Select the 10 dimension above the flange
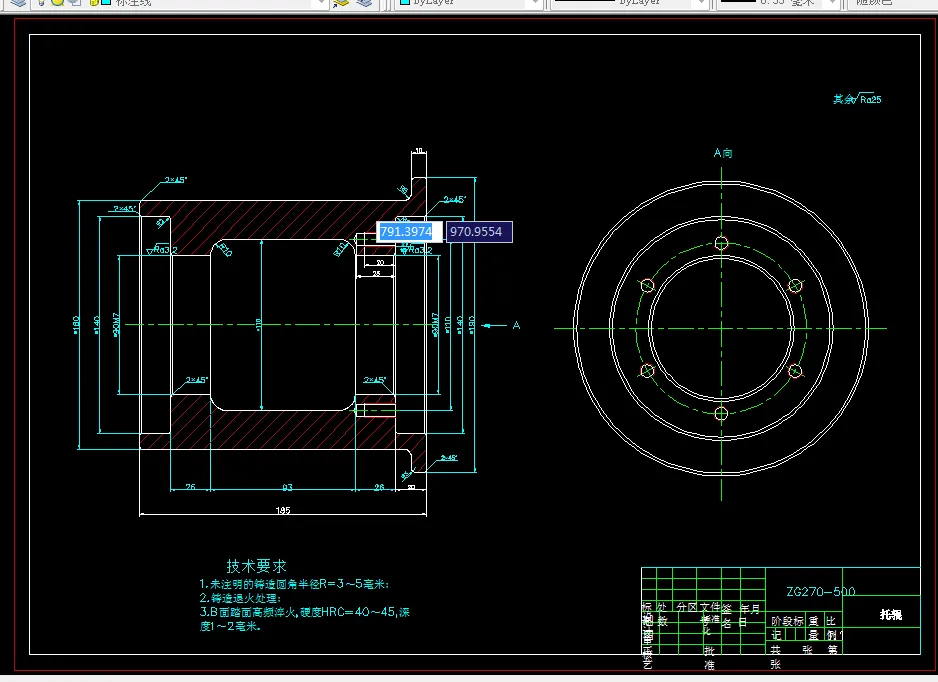 [419, 151]
